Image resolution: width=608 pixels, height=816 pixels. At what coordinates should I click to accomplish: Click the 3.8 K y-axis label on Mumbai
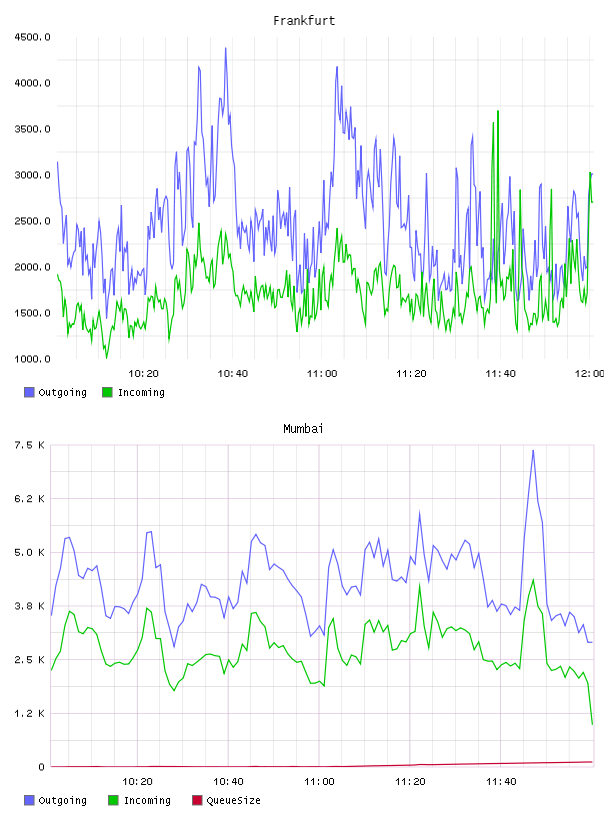29,606
